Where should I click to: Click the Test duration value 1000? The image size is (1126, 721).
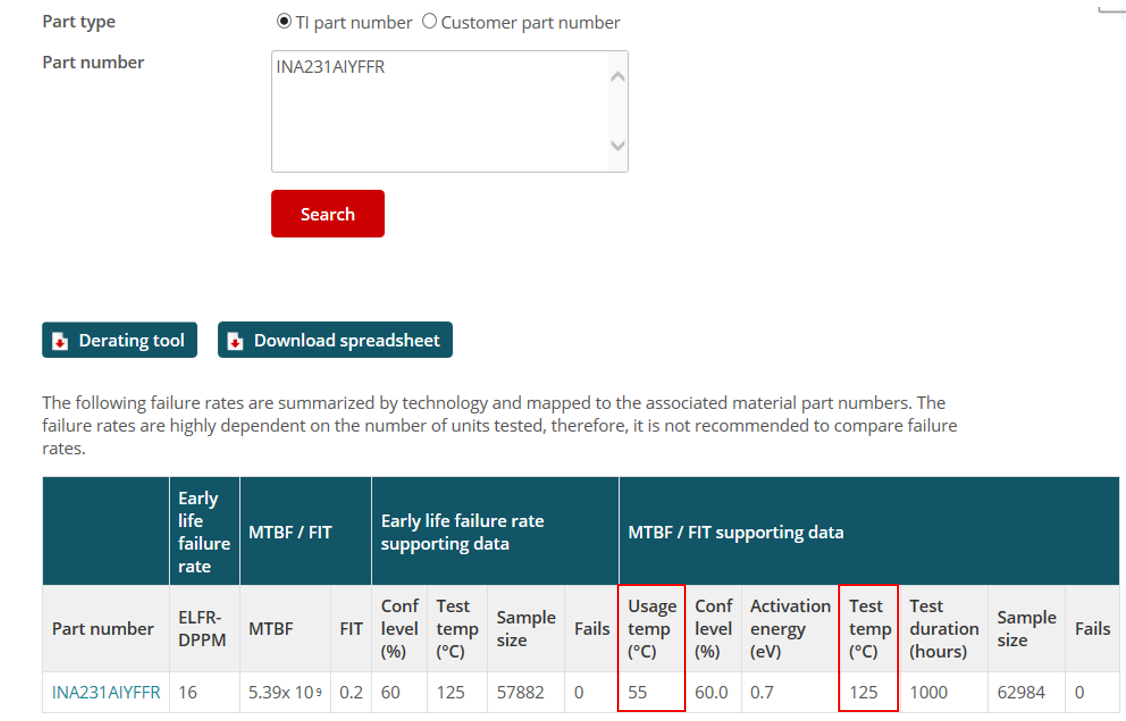click(929, 692)
